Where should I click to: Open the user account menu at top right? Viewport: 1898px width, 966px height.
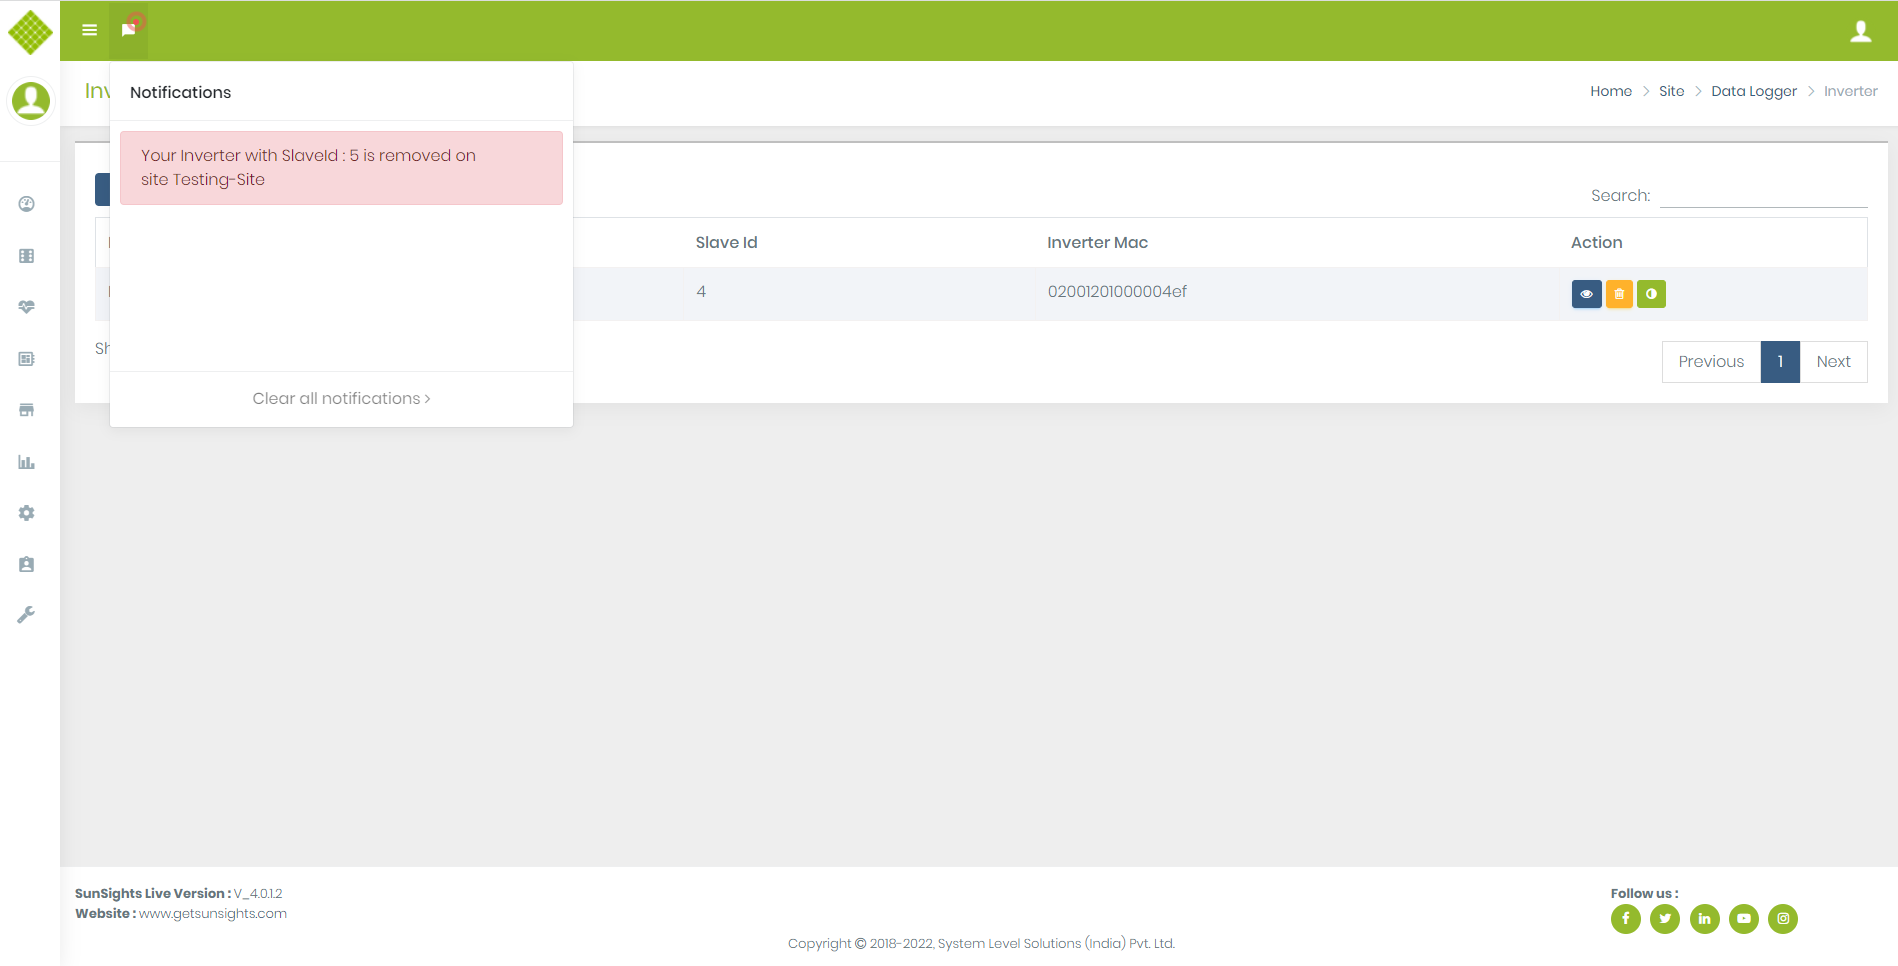pyautogui.click(x=1860, y=31)
